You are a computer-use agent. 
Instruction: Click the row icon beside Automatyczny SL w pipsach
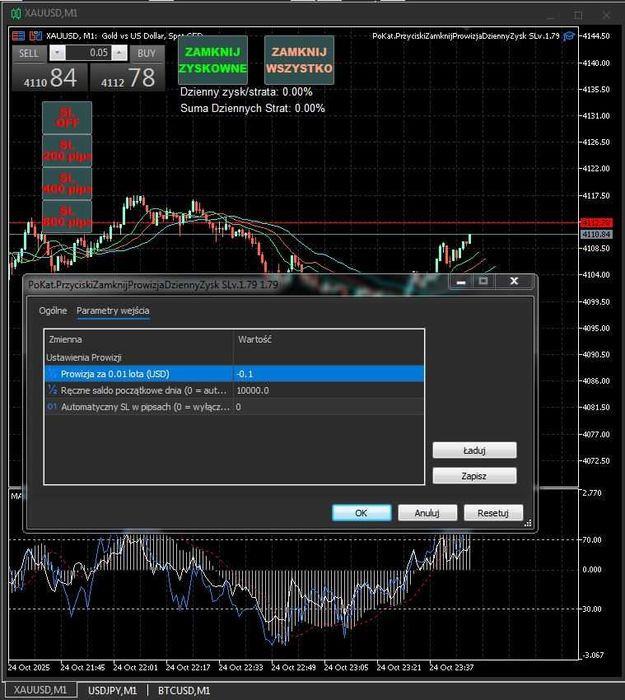pyautogui.click(x=52, y=407)
